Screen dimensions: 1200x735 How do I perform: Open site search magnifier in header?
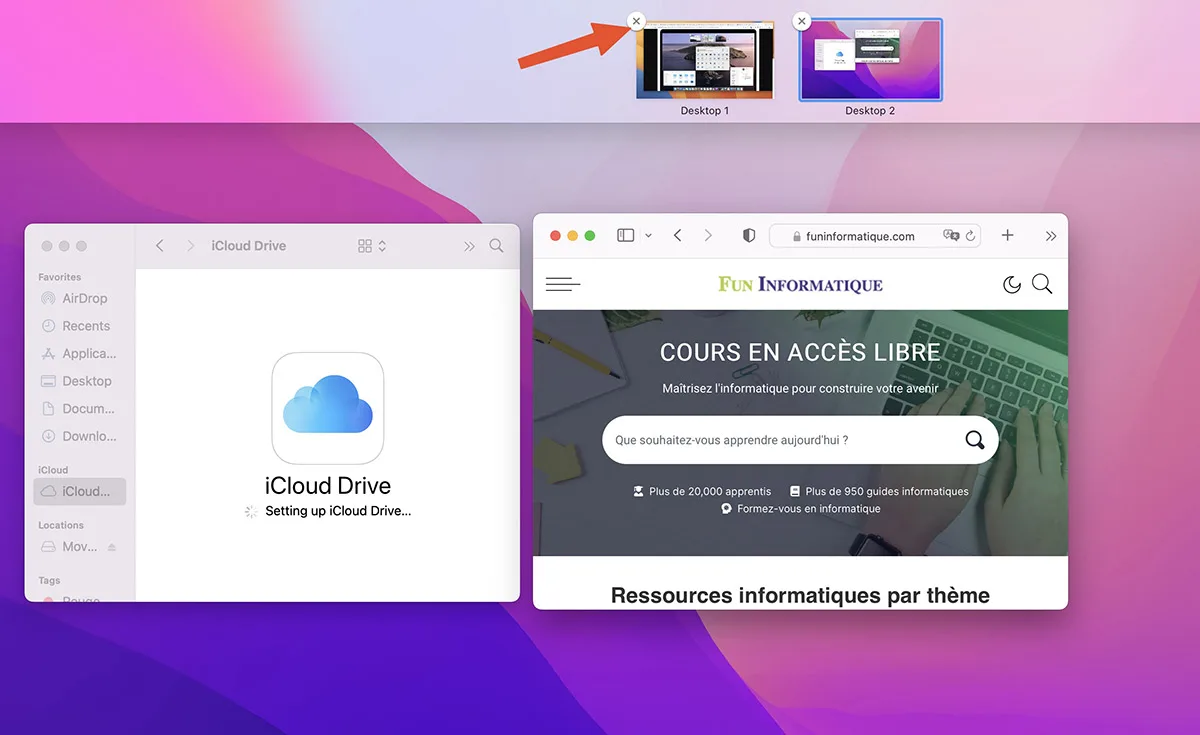pyautogui.click(x=1042, y=284)
